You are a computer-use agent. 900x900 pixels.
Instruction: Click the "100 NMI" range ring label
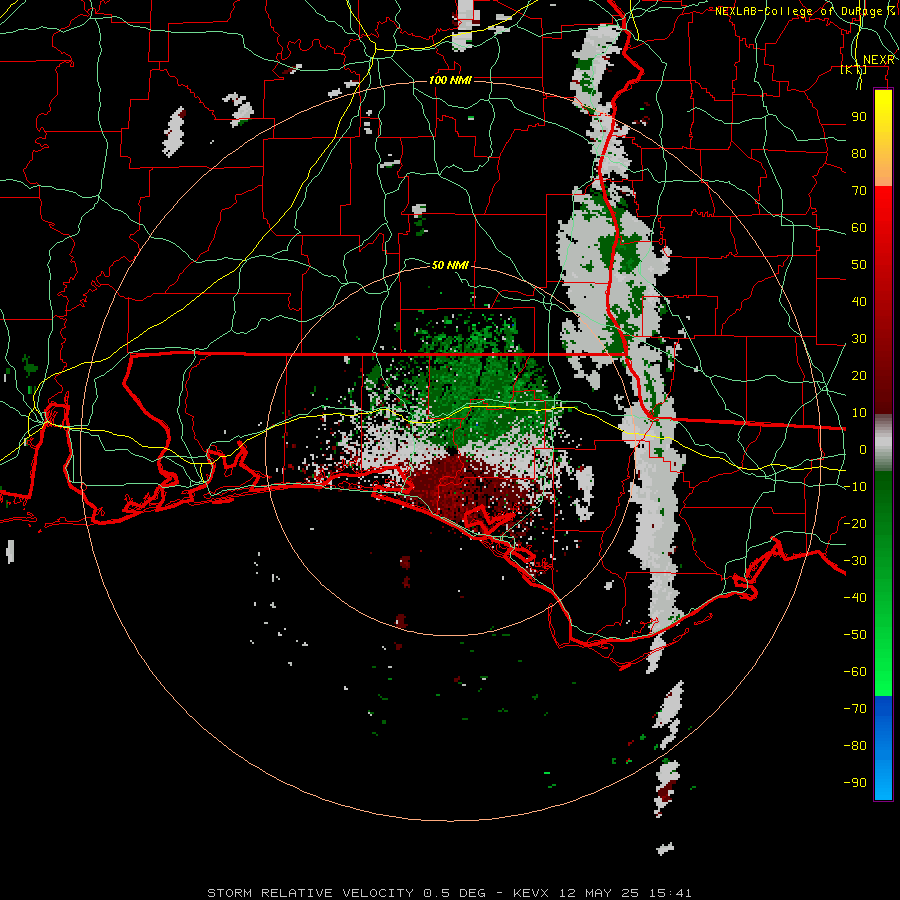pyautogui.click(x=450, y=80)
